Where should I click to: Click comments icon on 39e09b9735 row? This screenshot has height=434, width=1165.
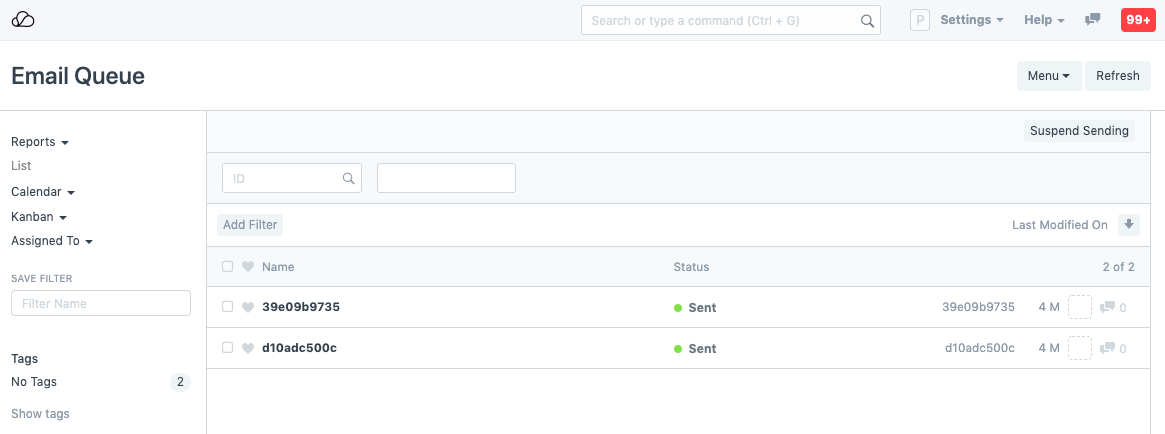click(x=1107, y=308)
